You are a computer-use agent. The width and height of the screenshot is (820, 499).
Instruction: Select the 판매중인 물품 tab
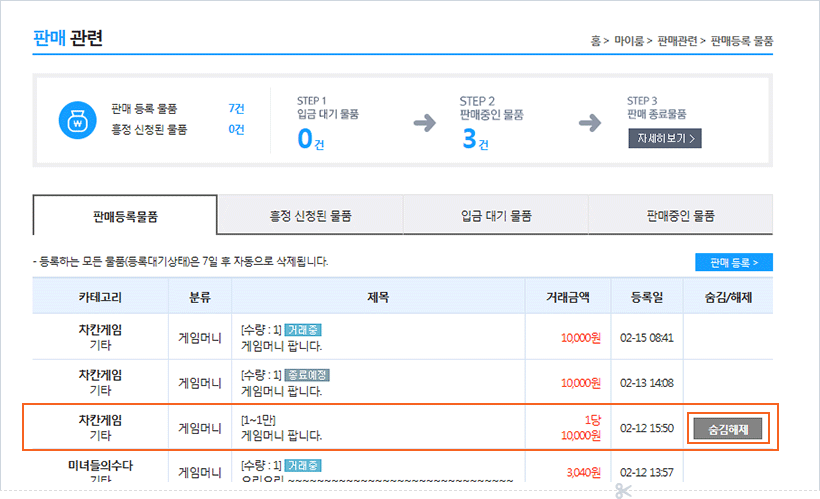pos(681,215)
